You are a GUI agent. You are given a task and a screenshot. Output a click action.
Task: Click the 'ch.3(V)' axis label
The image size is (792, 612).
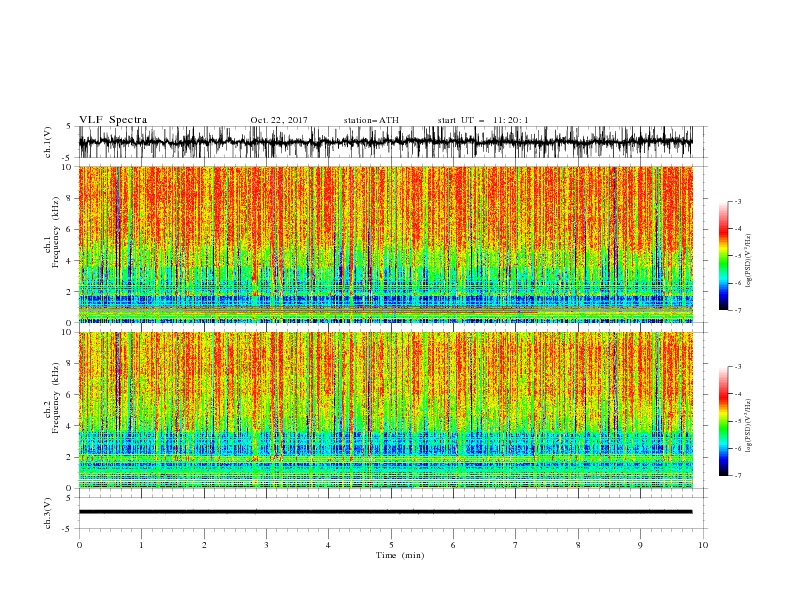48,513
